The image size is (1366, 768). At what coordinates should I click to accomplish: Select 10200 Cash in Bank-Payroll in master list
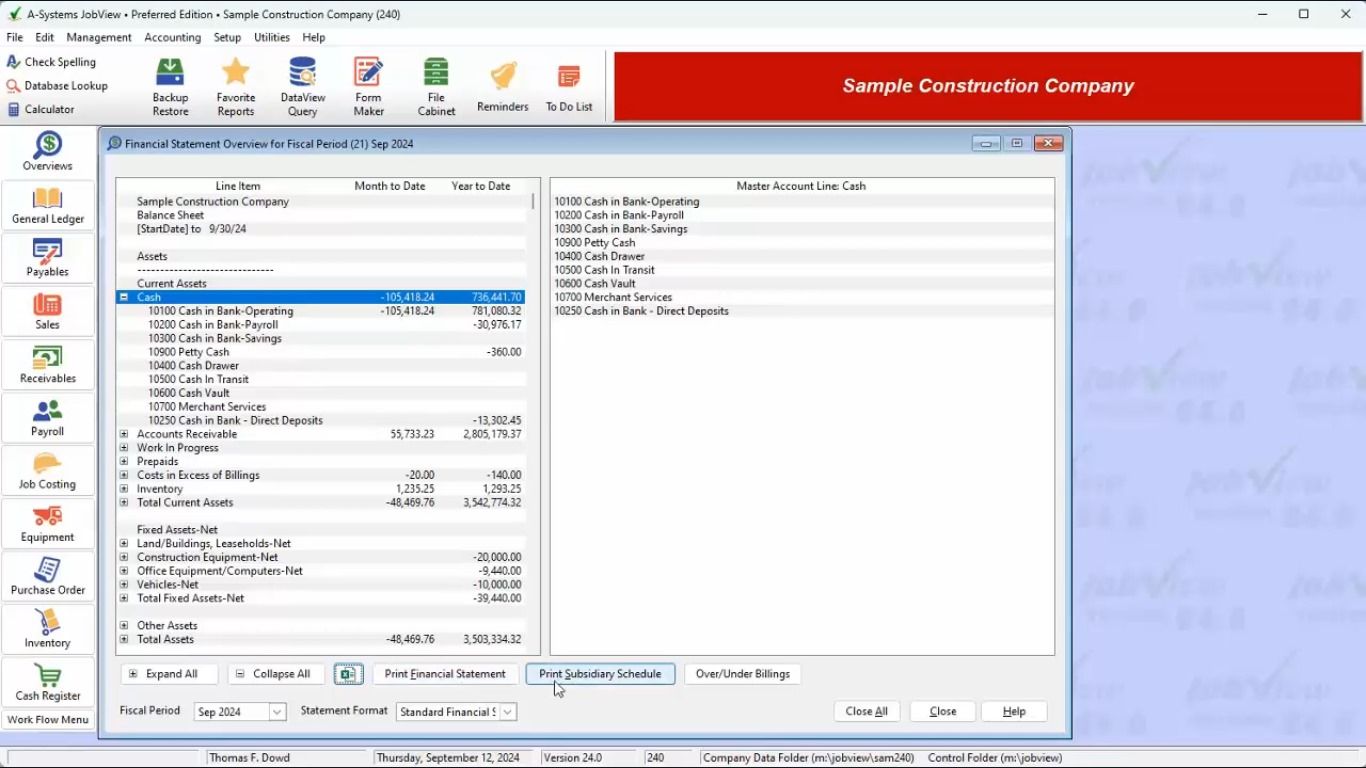[x=619, y=215]
